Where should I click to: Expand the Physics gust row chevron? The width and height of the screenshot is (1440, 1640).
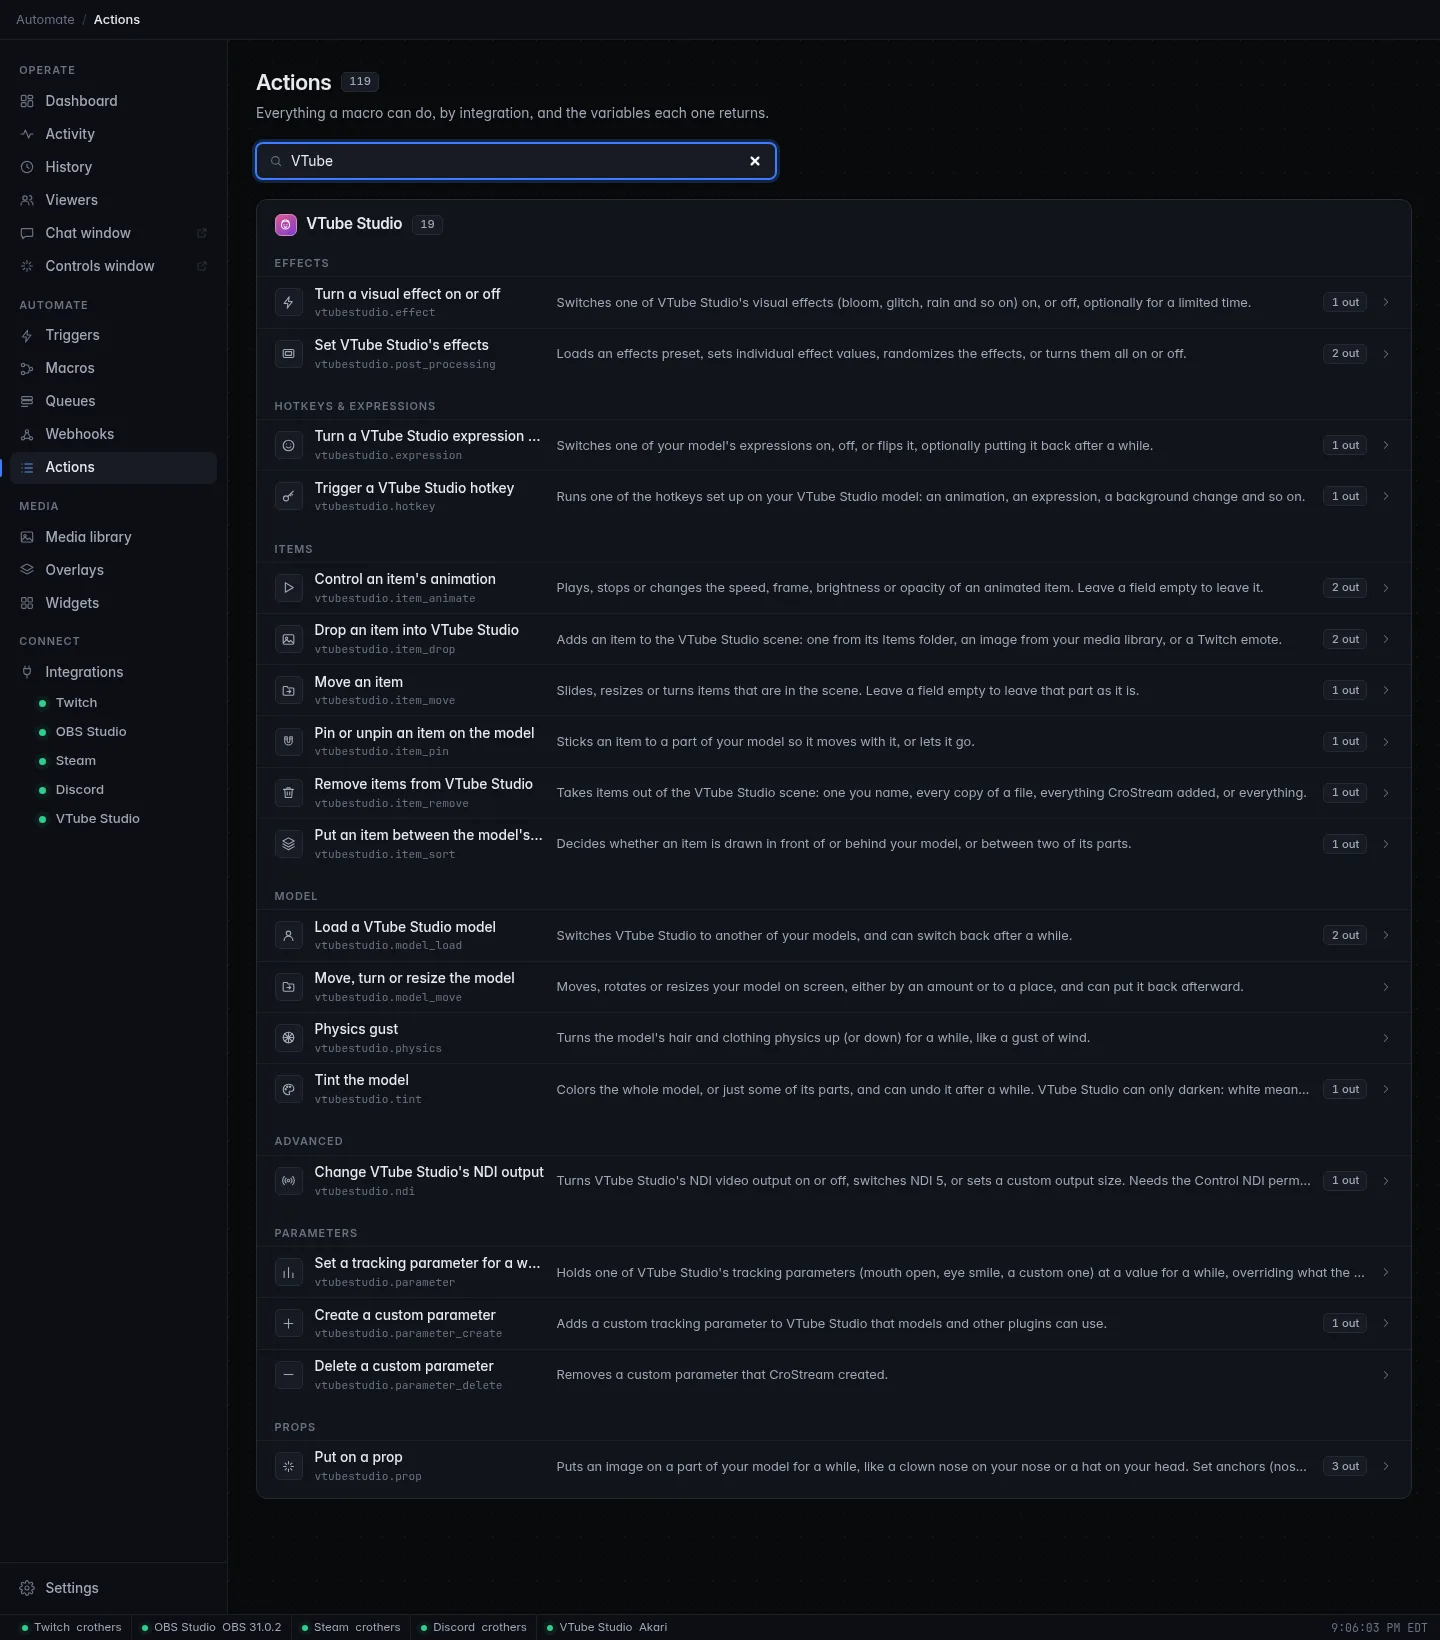[1386, 1038]
